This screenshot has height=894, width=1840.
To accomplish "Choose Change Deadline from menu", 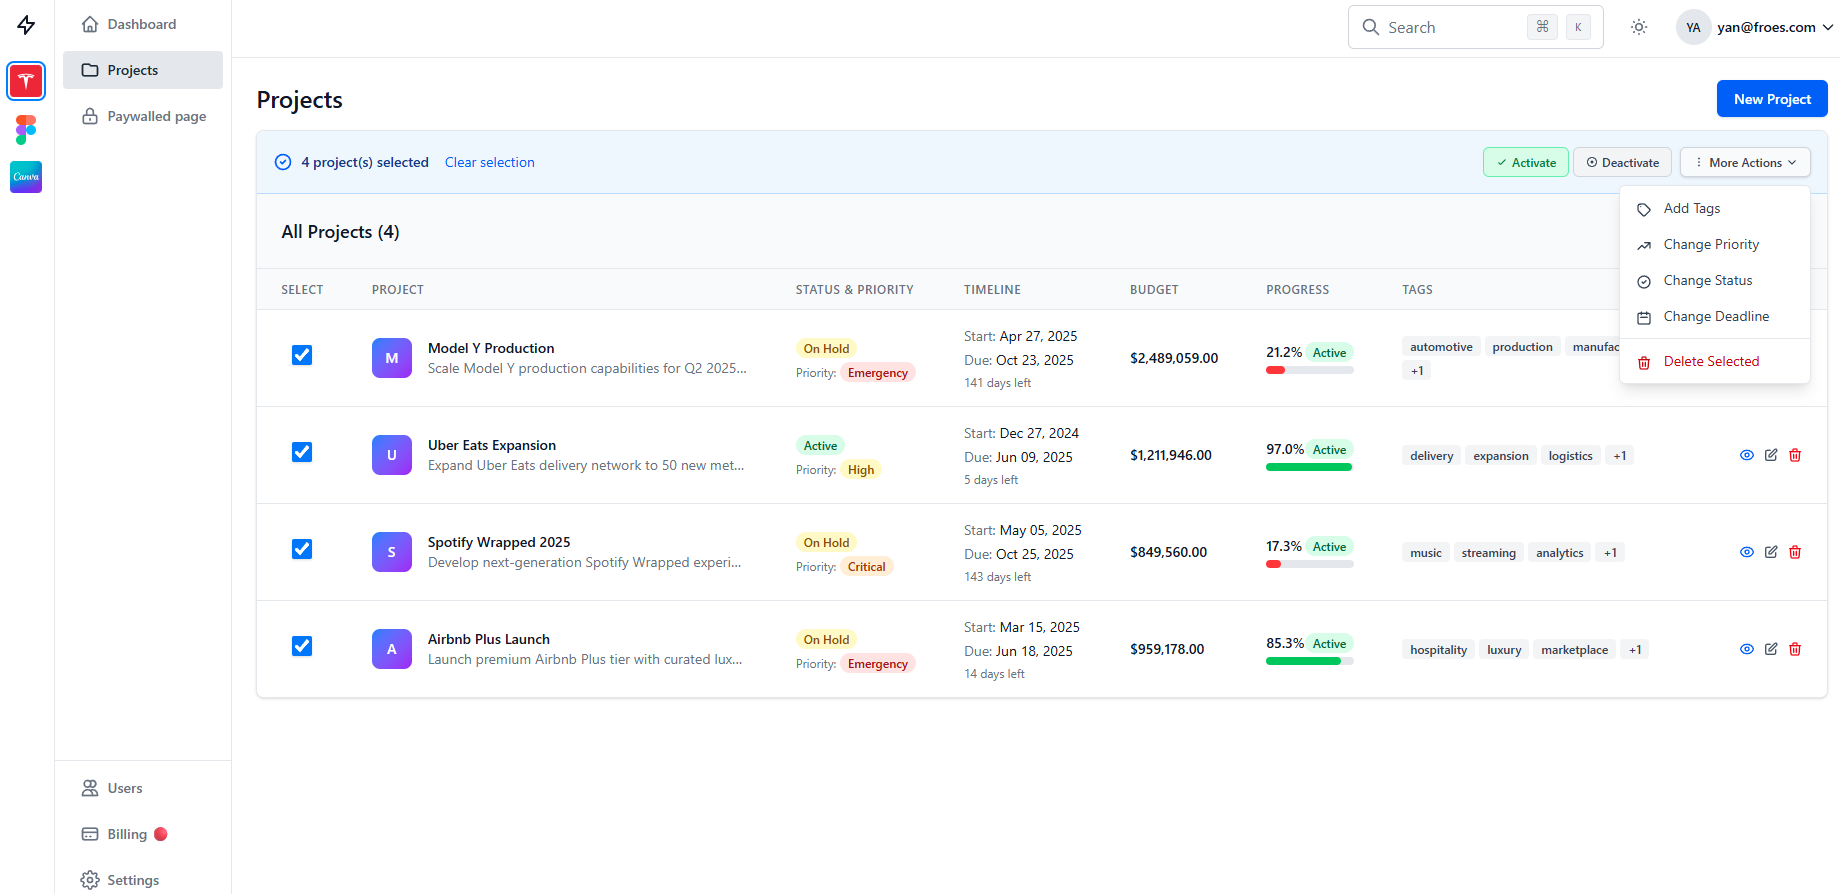I will pyautogui.click(x=1715, y=316).
